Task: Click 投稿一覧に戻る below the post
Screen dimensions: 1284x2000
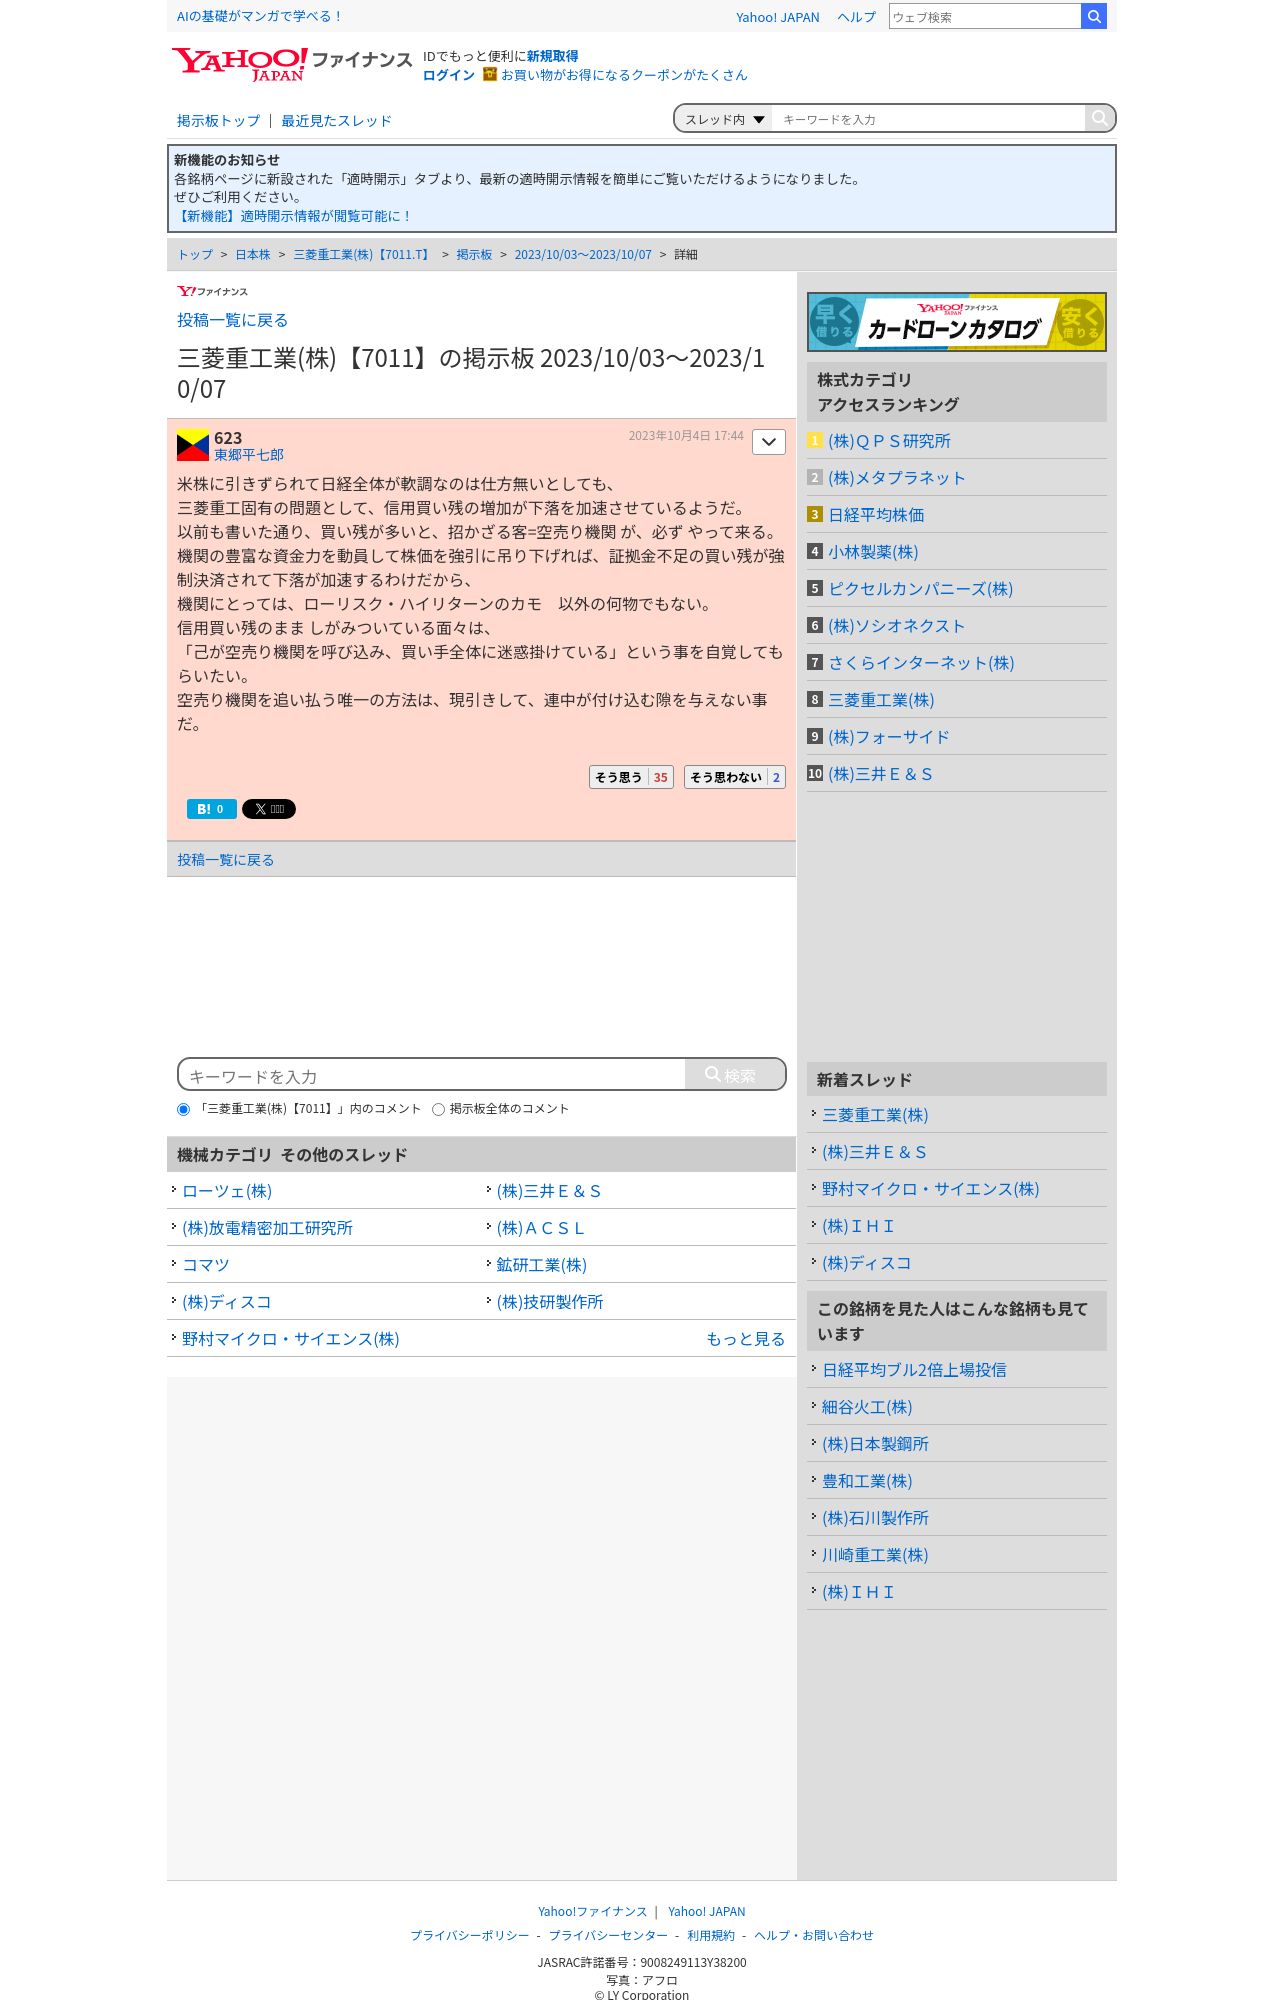Action: (225, 860)
